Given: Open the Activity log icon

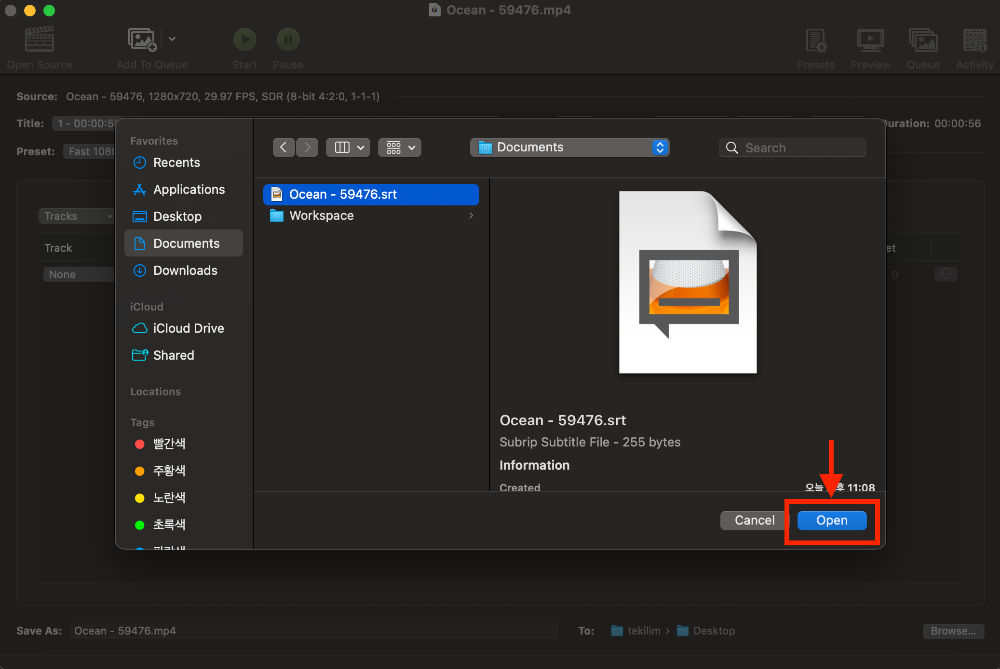Looking at the screenshot, I should (x=974, y=40).
